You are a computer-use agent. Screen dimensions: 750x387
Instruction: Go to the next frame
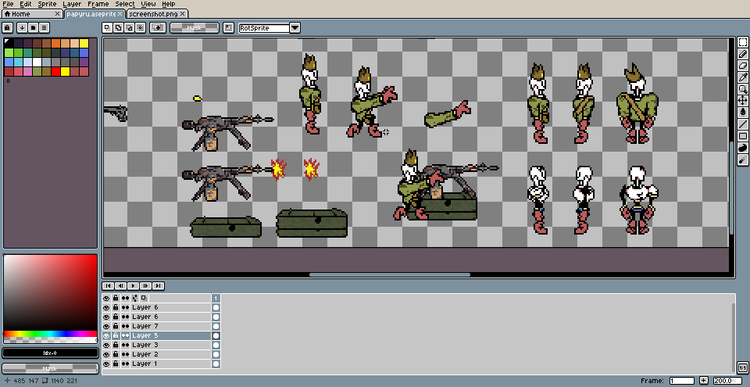point(145,286)
